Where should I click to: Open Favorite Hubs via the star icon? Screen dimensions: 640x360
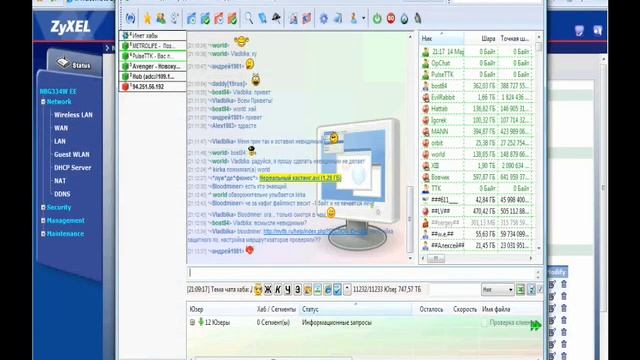click(x=147, y=18)
